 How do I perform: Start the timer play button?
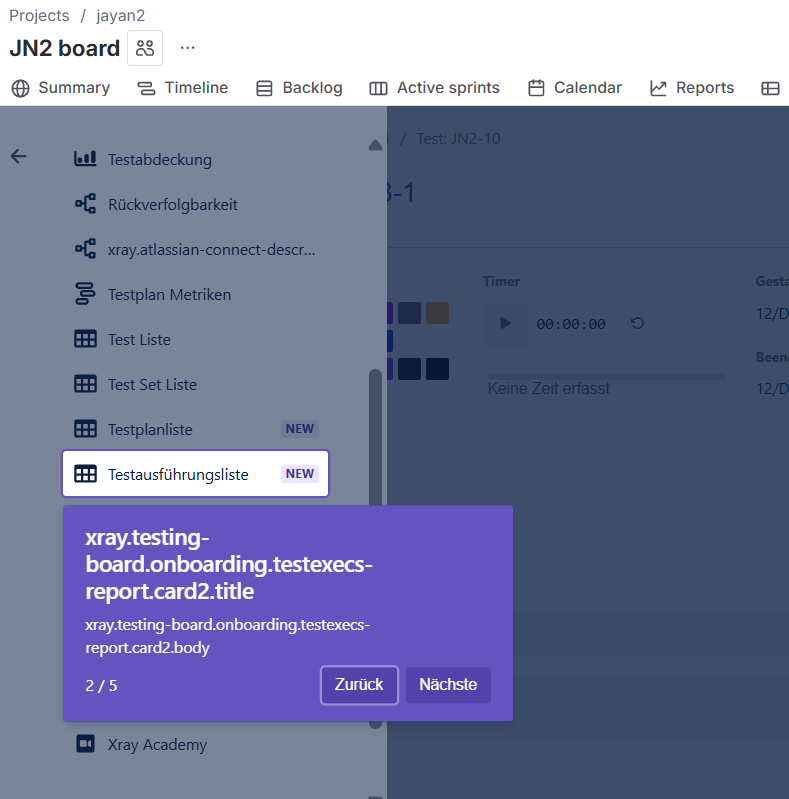click(x=505, y=323)
